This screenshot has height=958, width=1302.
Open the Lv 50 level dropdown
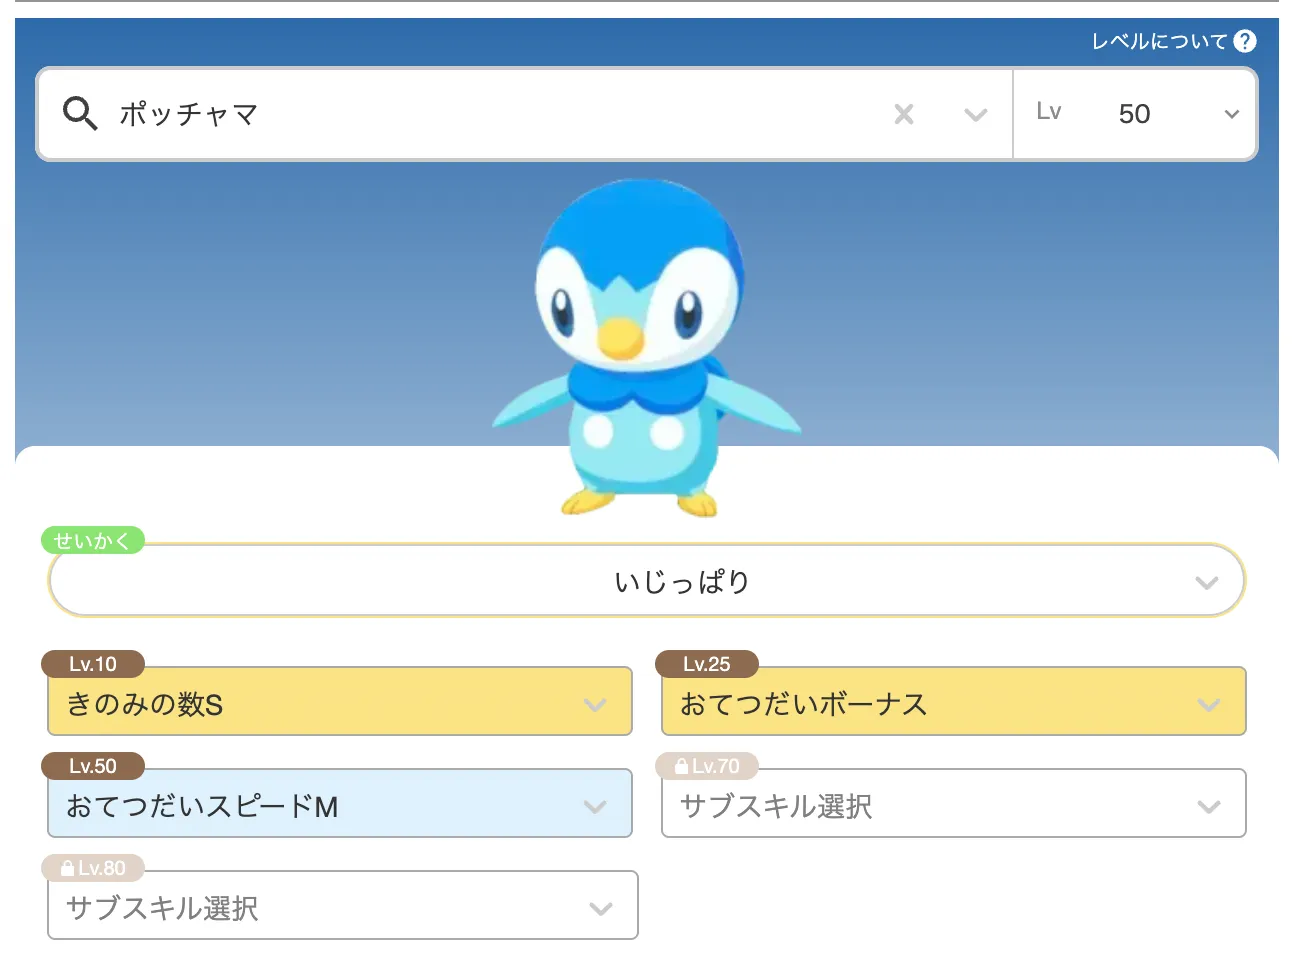click(1135, 114)
